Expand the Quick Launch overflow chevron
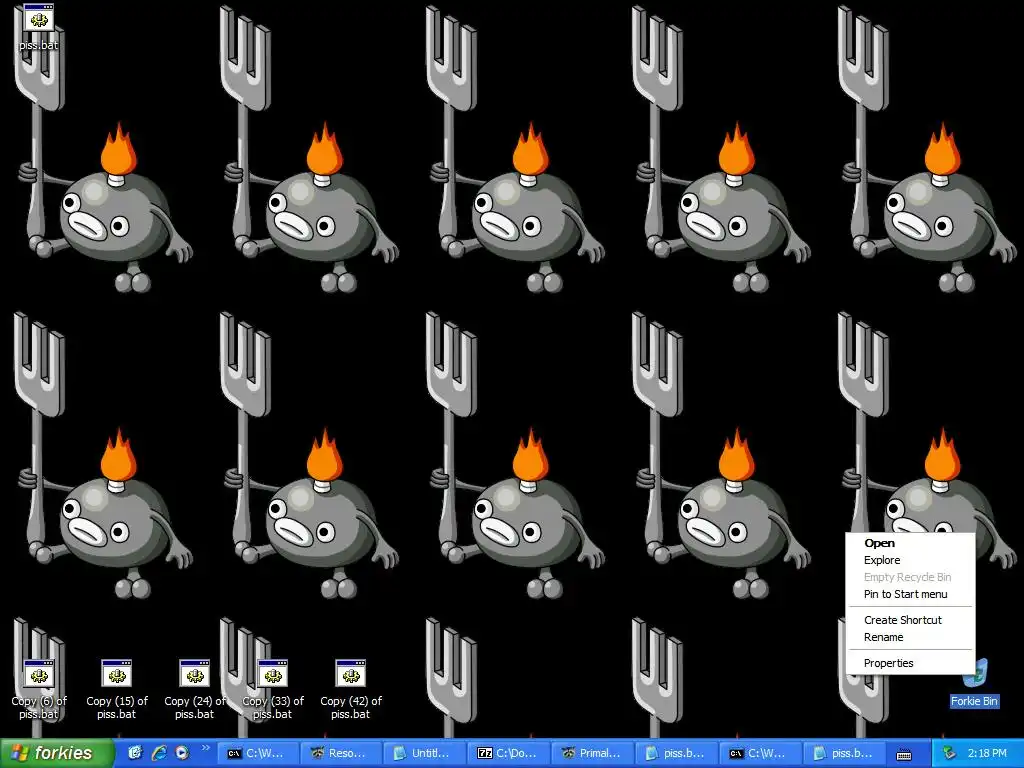This screenshot has height=768, width=1024. coord(205,748)
